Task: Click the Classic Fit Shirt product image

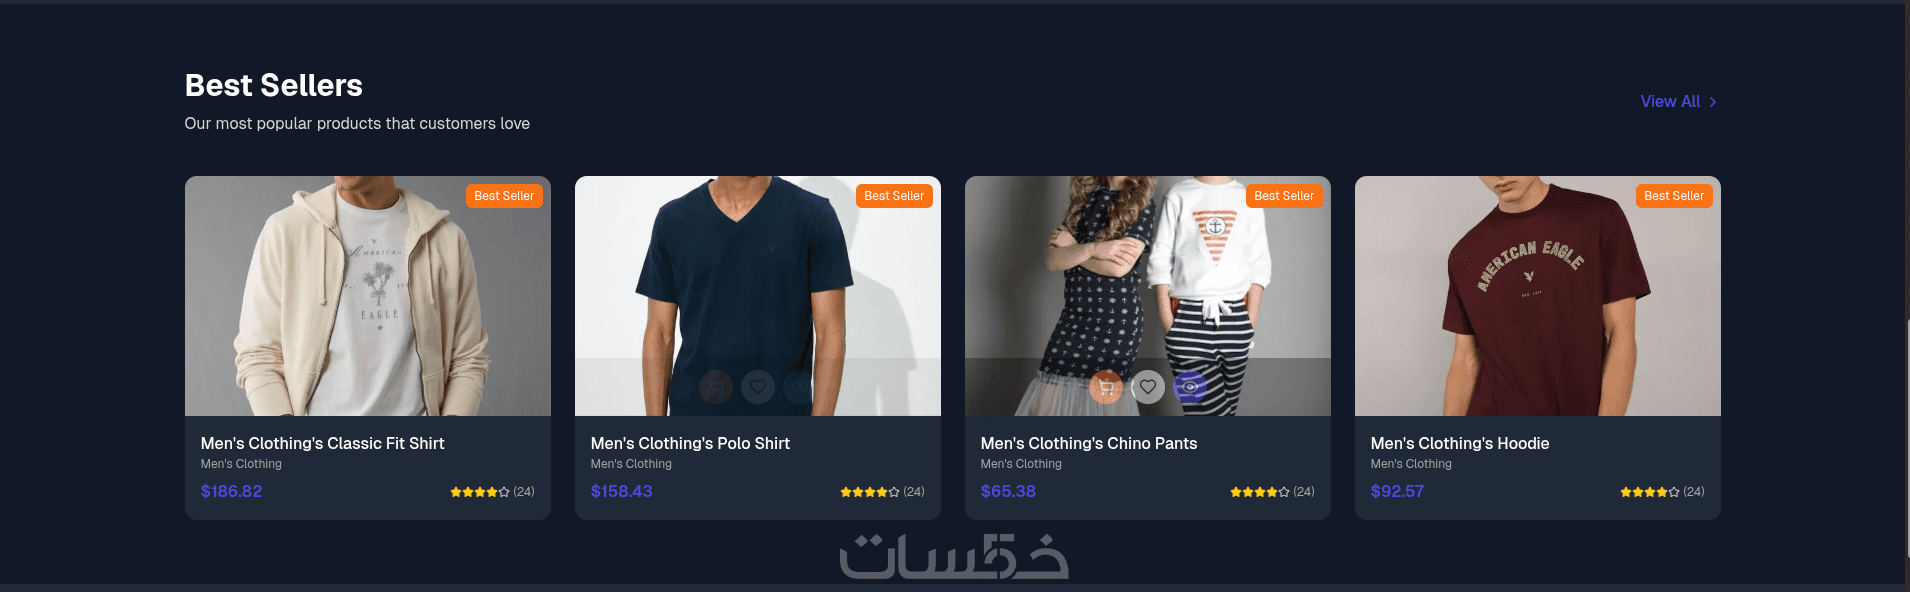Action: pyautogui.click(x=368, y=296)
